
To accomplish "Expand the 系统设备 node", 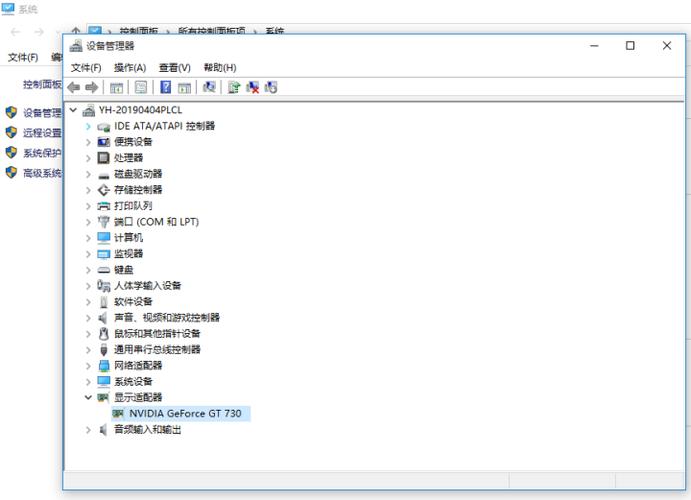I will (88, 381).
